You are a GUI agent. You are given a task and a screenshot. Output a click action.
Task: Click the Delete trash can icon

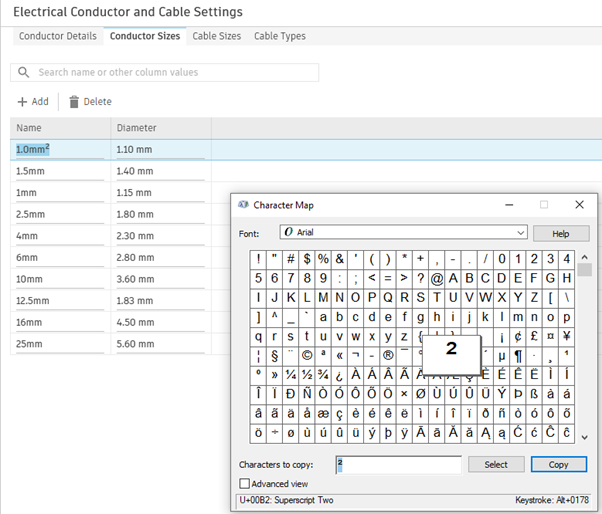click(x=74, y=102)
